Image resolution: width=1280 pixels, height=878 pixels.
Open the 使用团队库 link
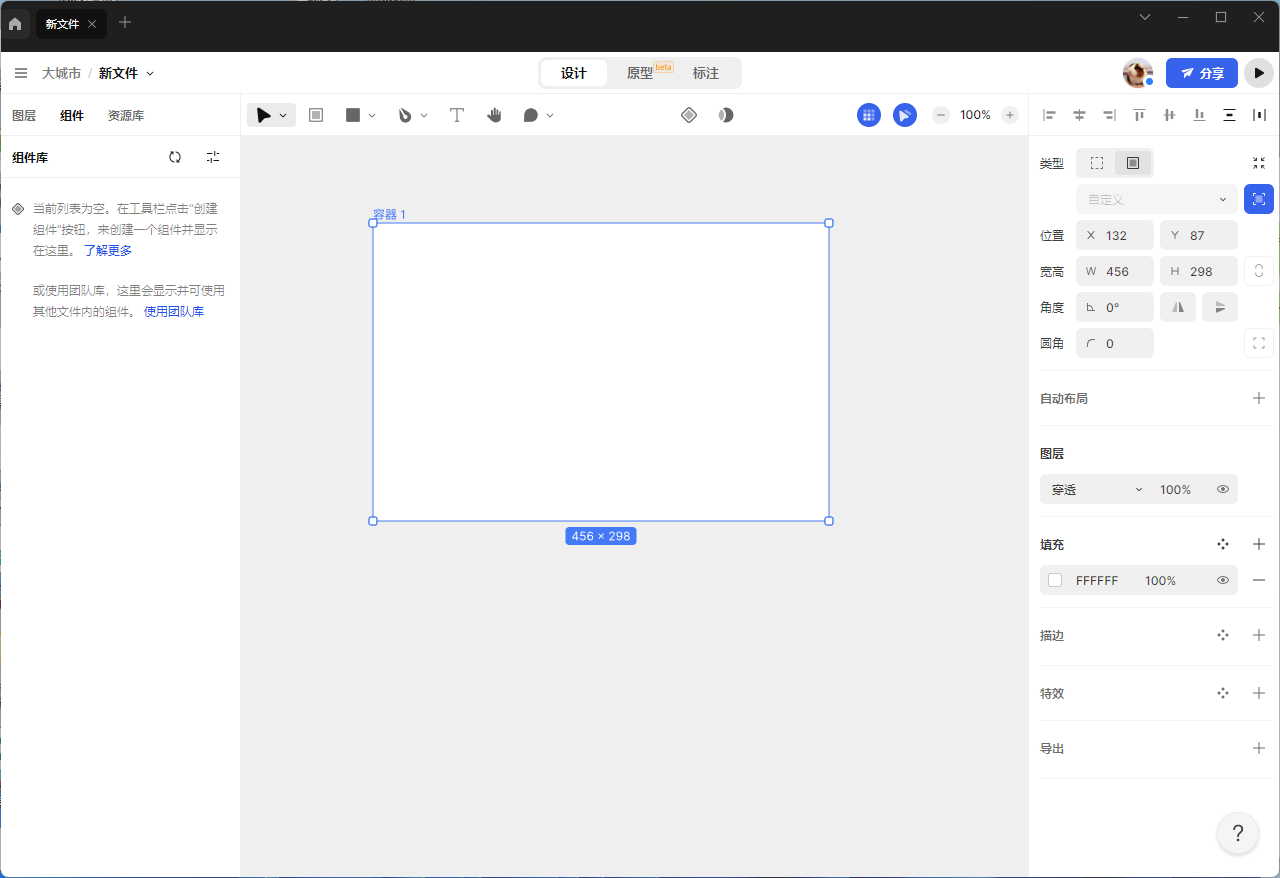click(x=174, y=311)
